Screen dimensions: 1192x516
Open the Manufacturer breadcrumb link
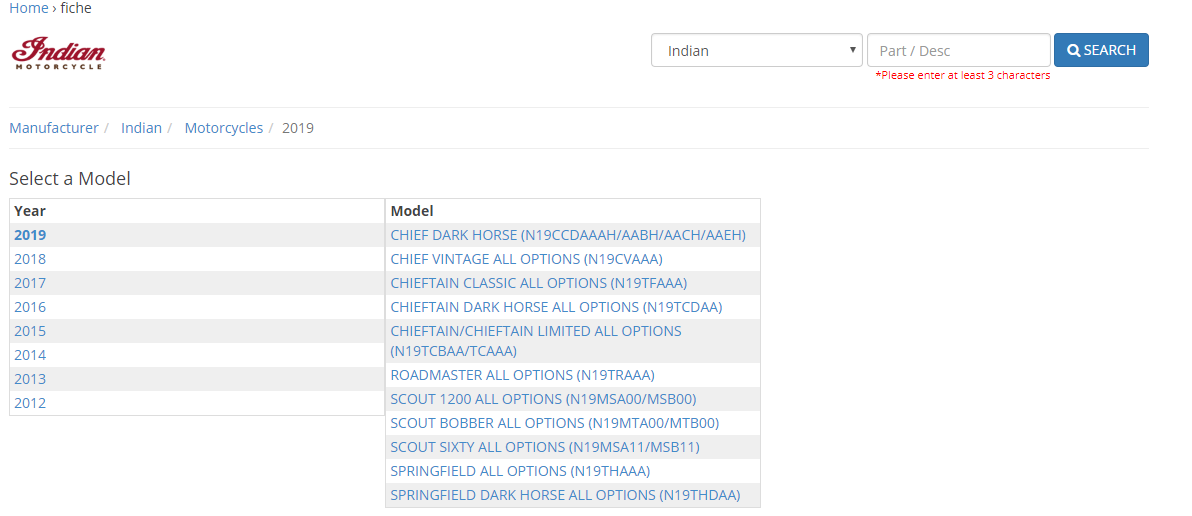coord(54,128)
